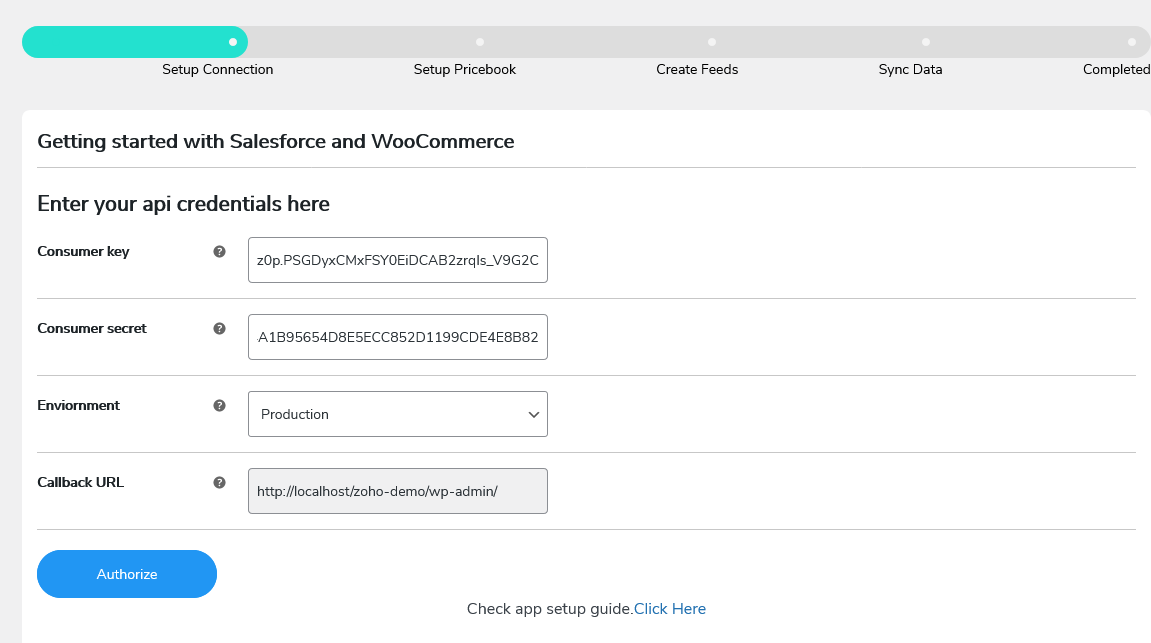1151x643 pixels.
Task: Select the Sync Data step label
Action: (x=910, y=69)
